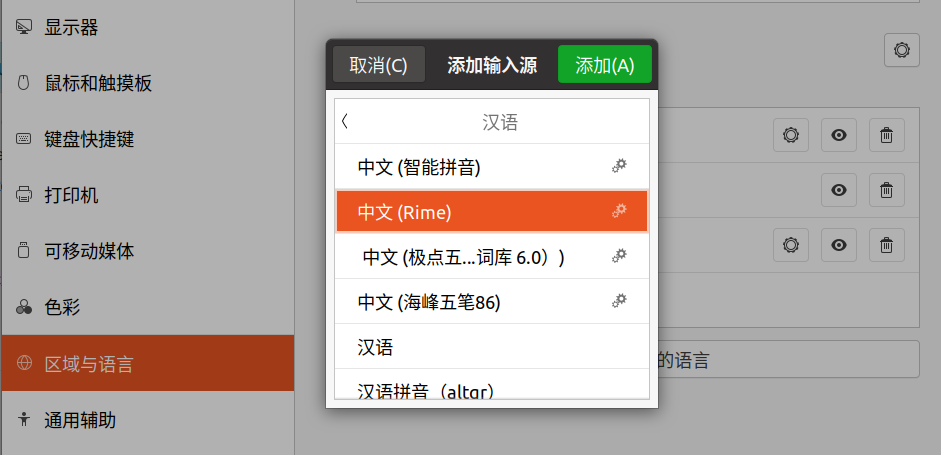The width and height of the screenshot is (941, 455).
Task: Click the eye preview button in the second input source row
Action: [839, 189]
